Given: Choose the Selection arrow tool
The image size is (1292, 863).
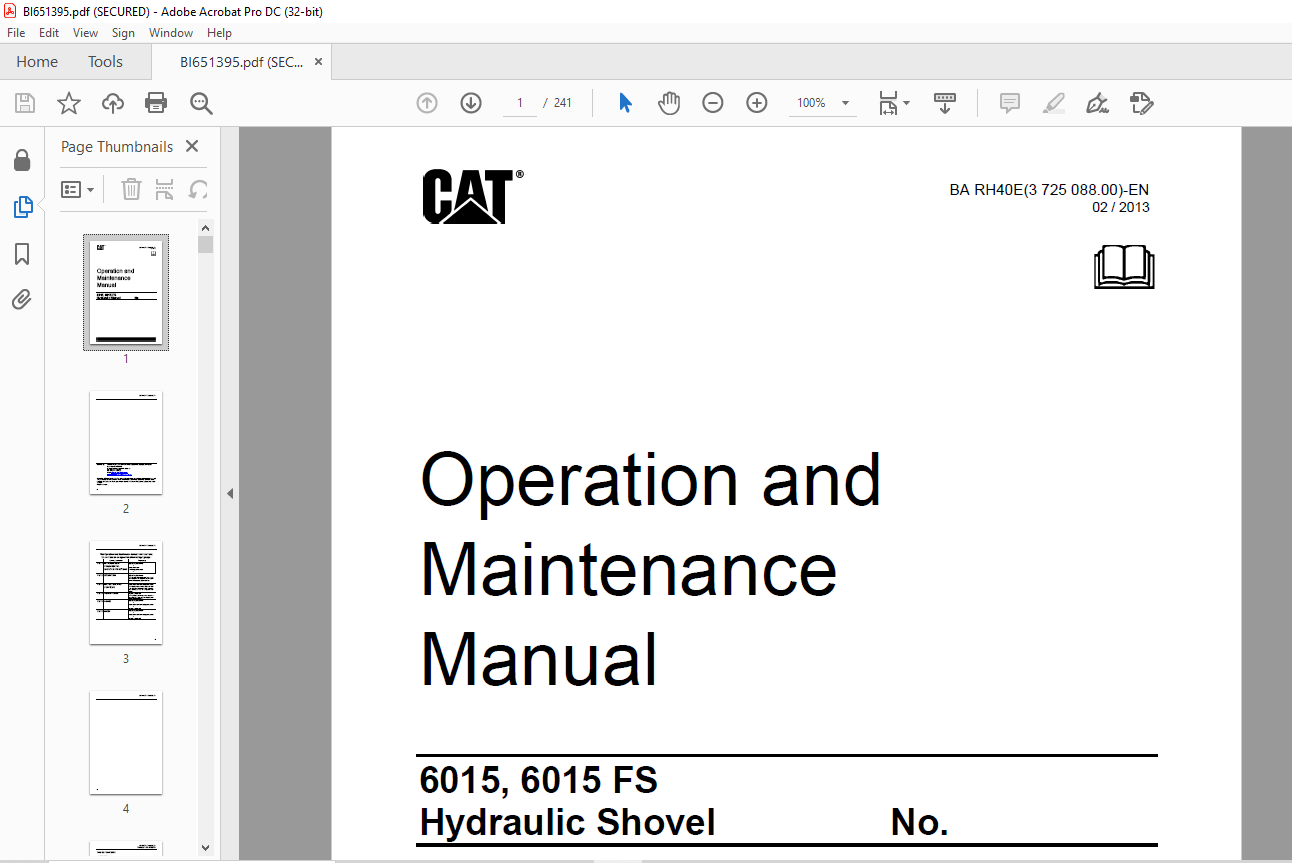Looking at the screenshot, I should [626, 103].
